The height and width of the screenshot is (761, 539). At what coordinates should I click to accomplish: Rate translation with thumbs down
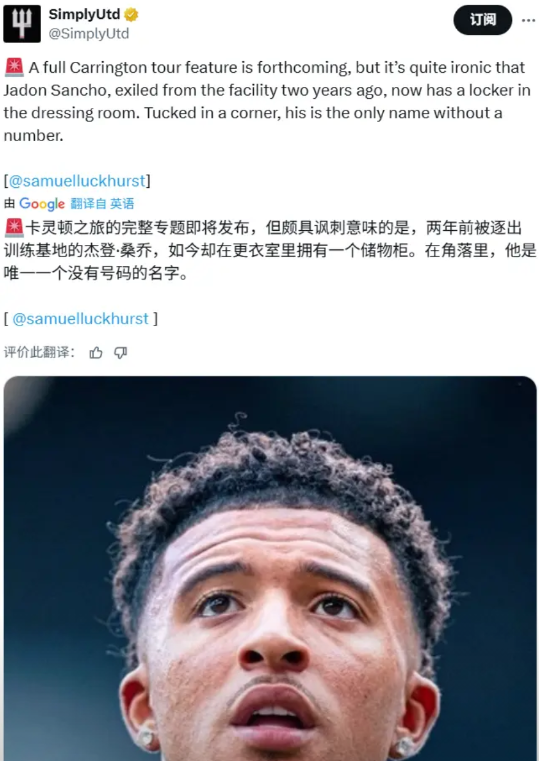coord(120,352)
